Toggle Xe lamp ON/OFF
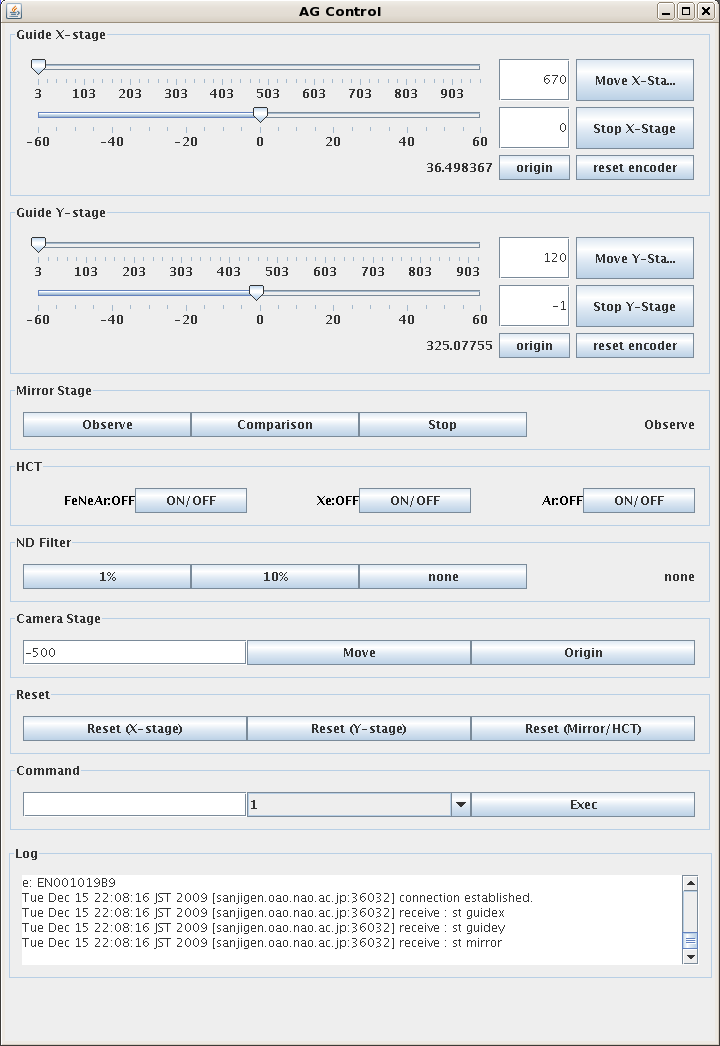 pos(414,500)
